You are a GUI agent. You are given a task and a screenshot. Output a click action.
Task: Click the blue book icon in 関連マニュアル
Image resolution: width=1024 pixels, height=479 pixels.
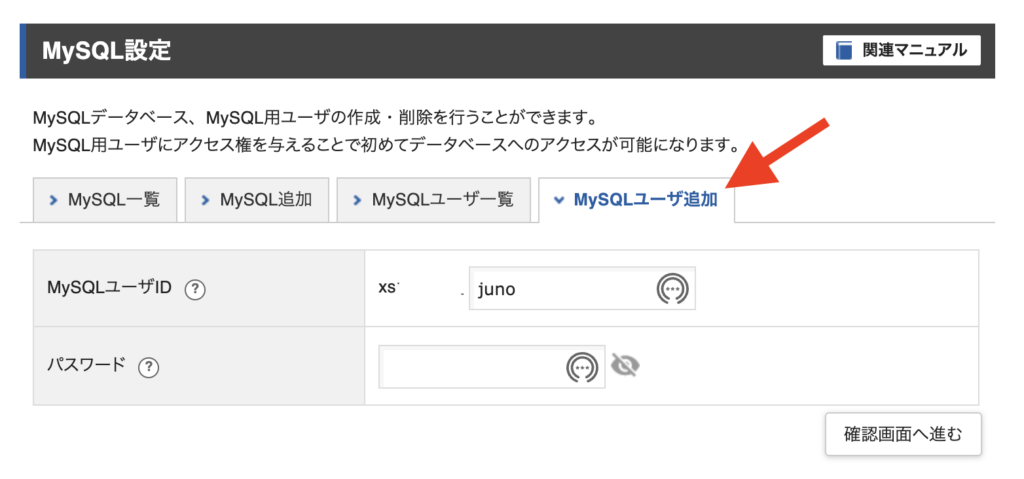tap(844, 50)
